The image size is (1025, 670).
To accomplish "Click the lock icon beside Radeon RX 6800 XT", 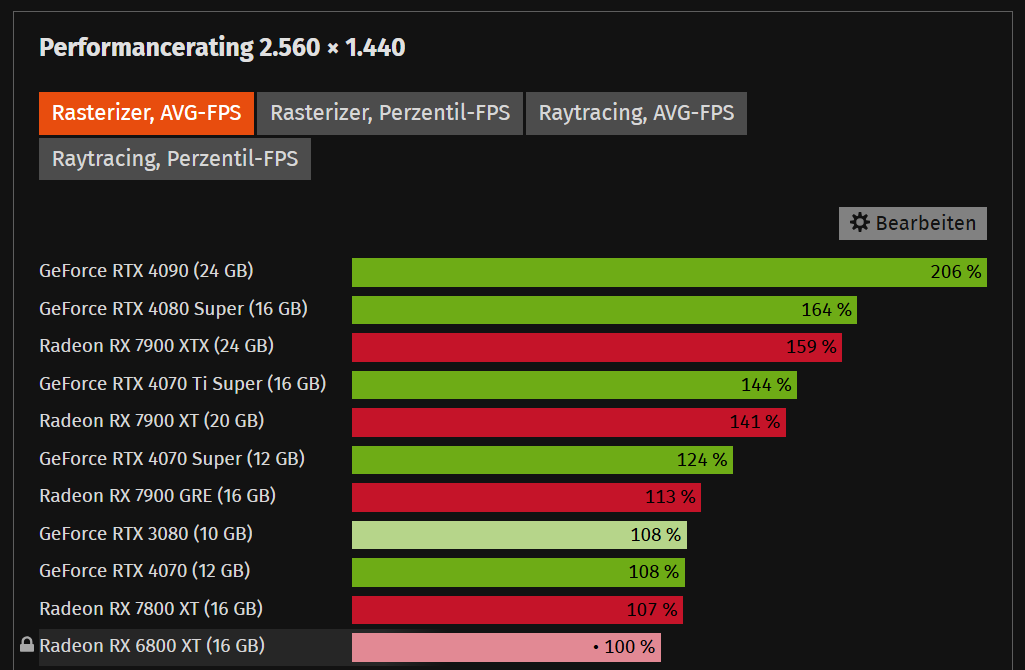I will pyautogui.click(x=27, y=645).
